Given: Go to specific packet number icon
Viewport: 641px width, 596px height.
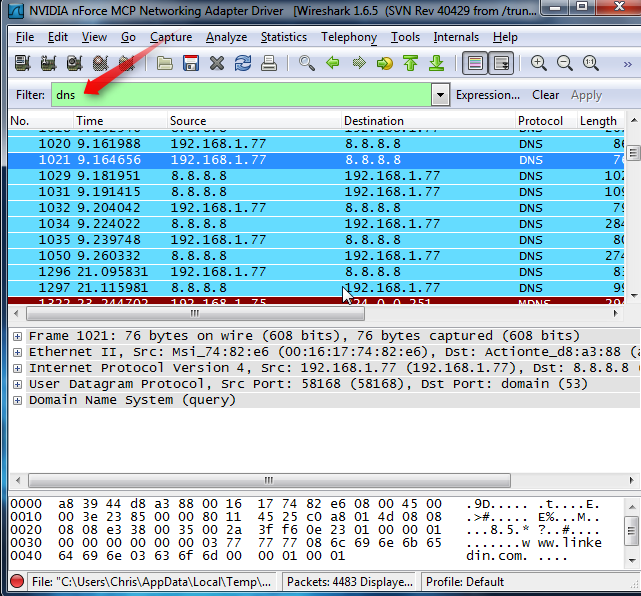Looking at the screenshot, I should click(385, 63).
